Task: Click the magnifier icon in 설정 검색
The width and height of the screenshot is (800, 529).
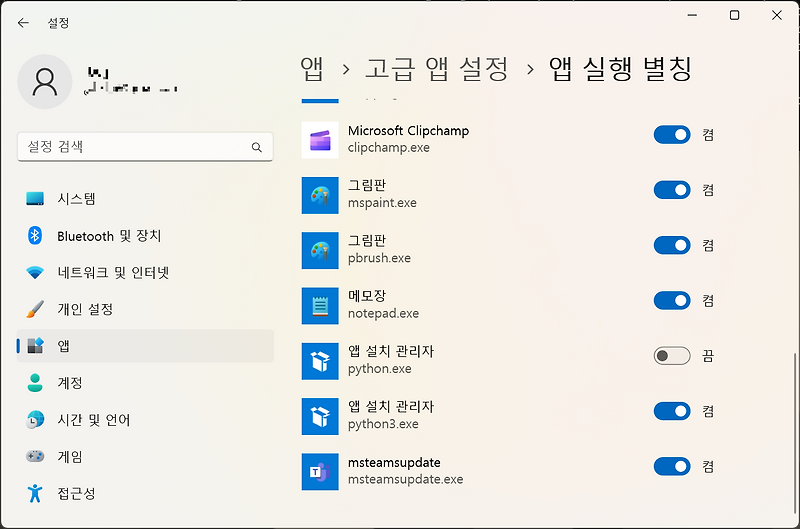Action: coord(257,147)
